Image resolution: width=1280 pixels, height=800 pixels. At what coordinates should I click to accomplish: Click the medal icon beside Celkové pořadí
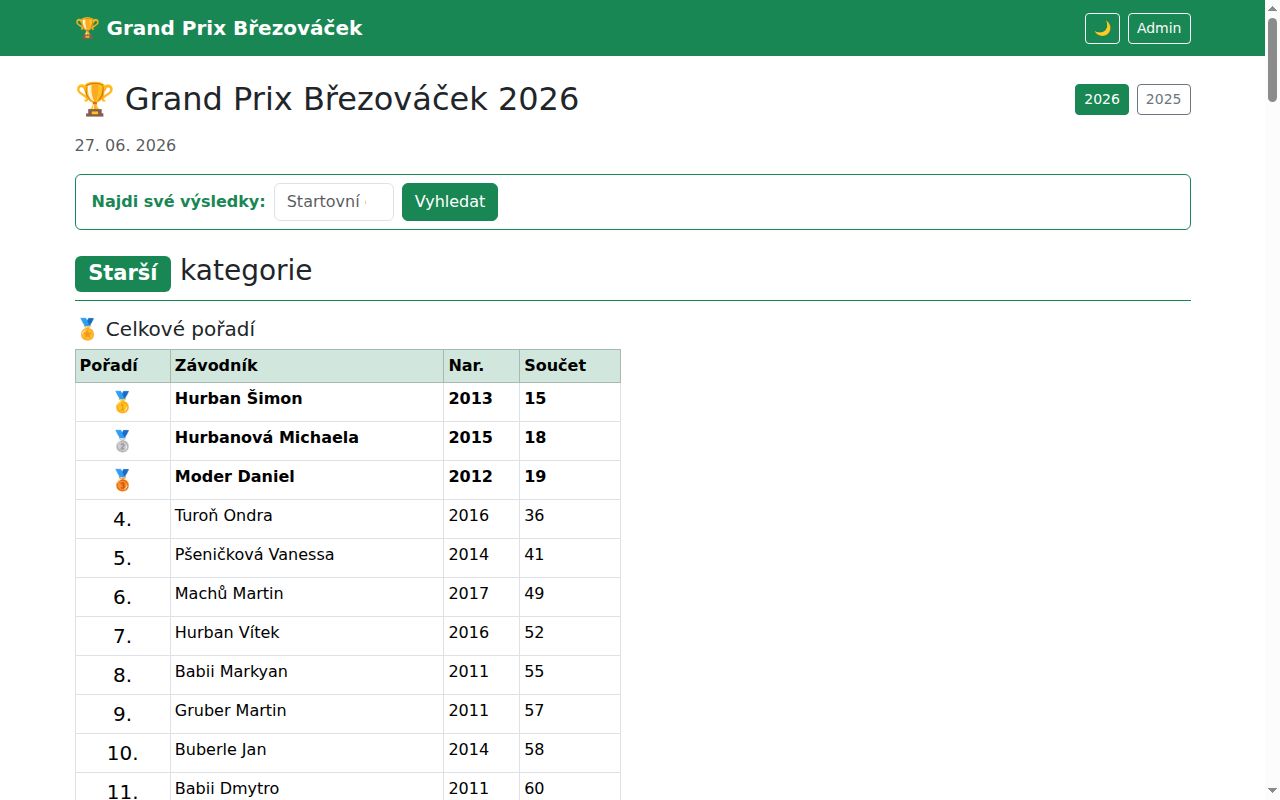(87, 329)
